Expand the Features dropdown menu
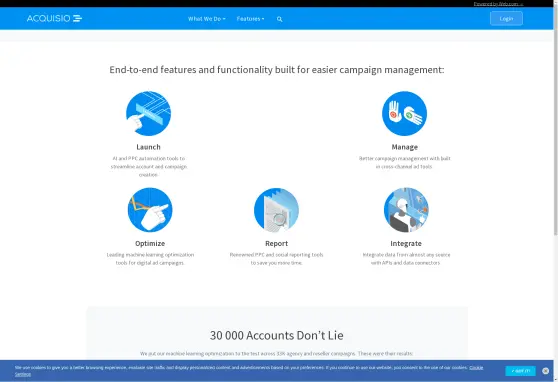 (x=250, y=19)
